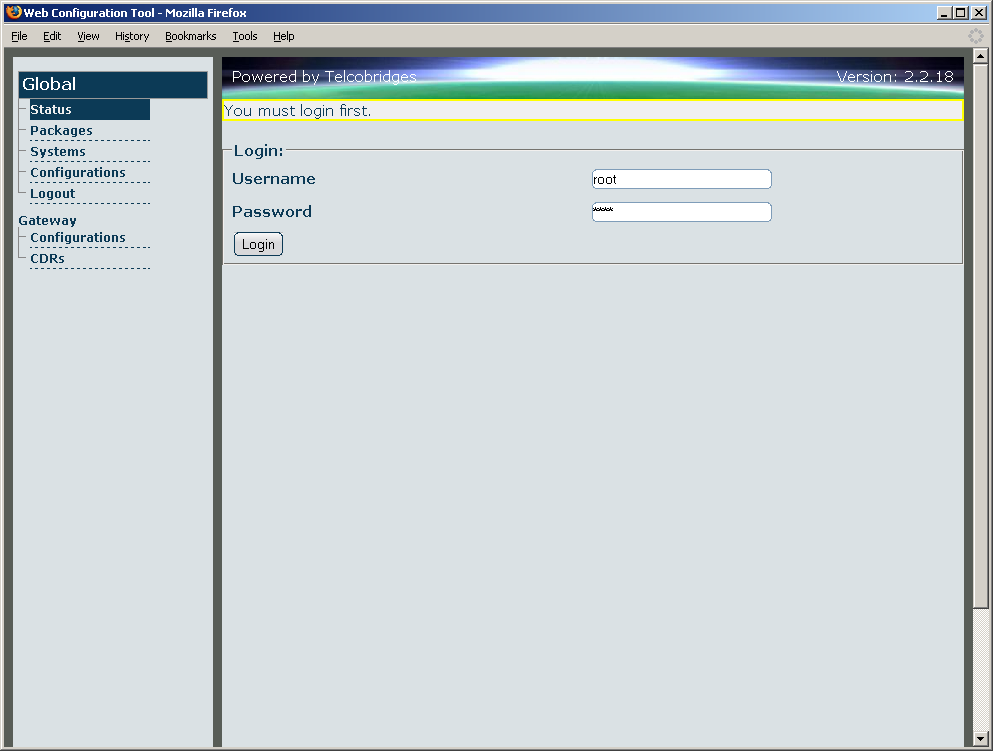Open the File menu

pos(19,36)
